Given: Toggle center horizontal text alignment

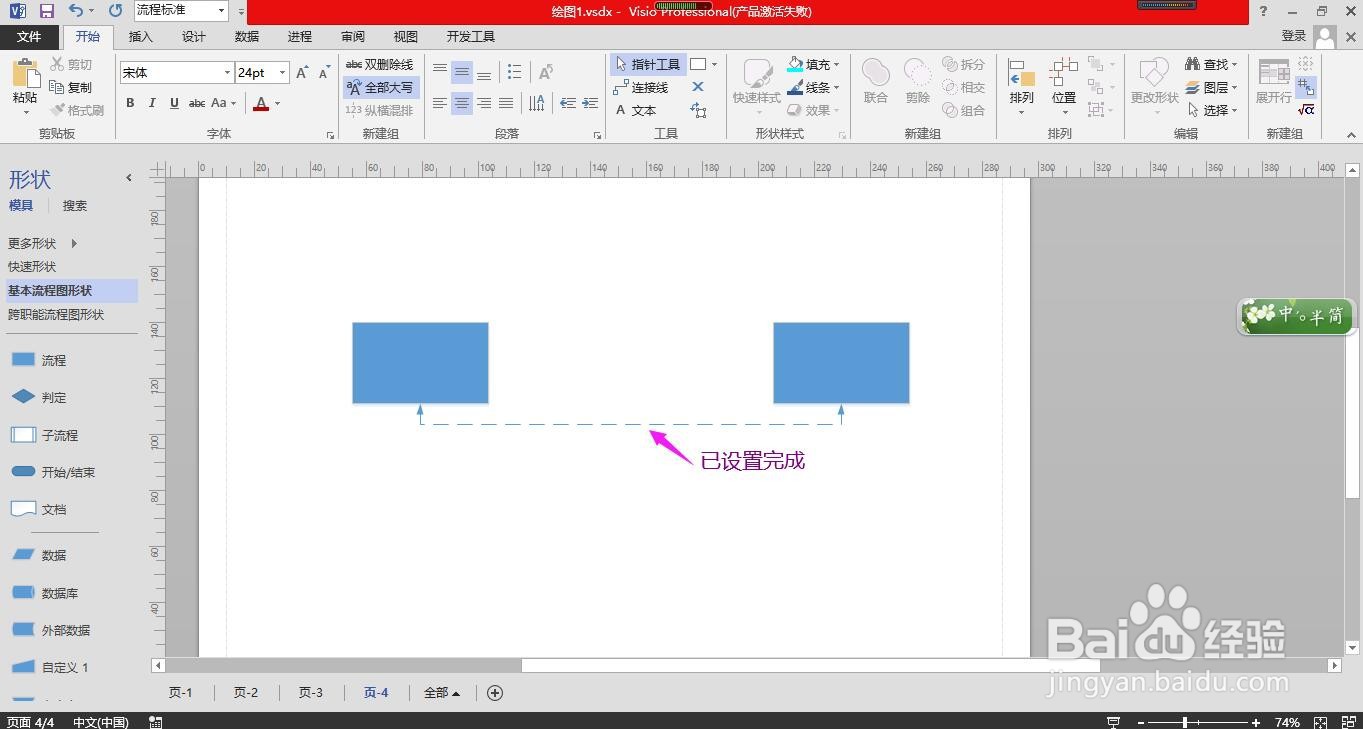Looking at the screenshot, I should pos(461,103).
